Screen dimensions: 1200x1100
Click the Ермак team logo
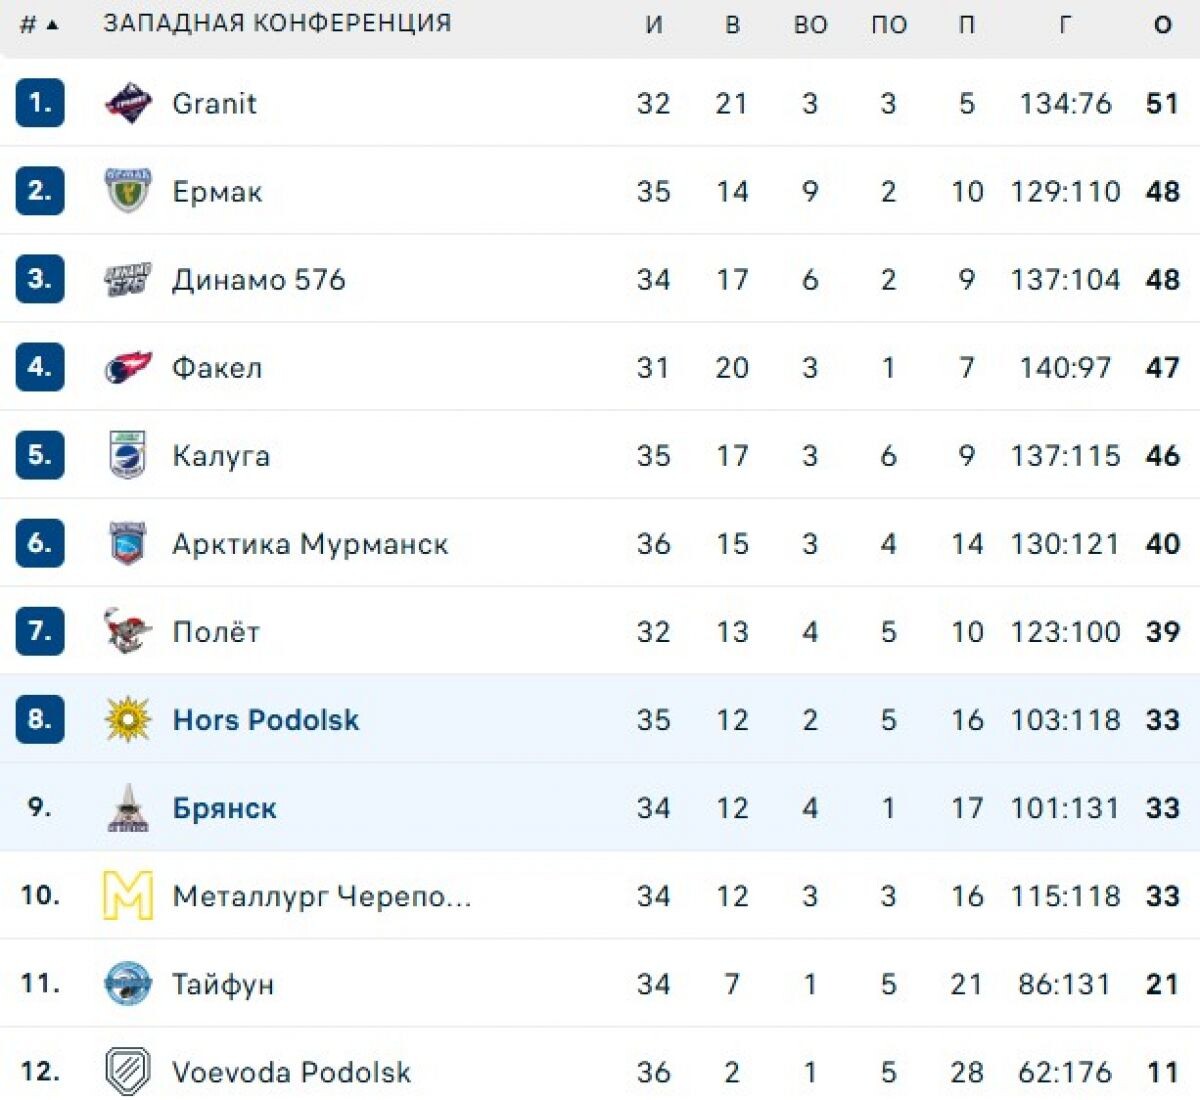point(128,191)
